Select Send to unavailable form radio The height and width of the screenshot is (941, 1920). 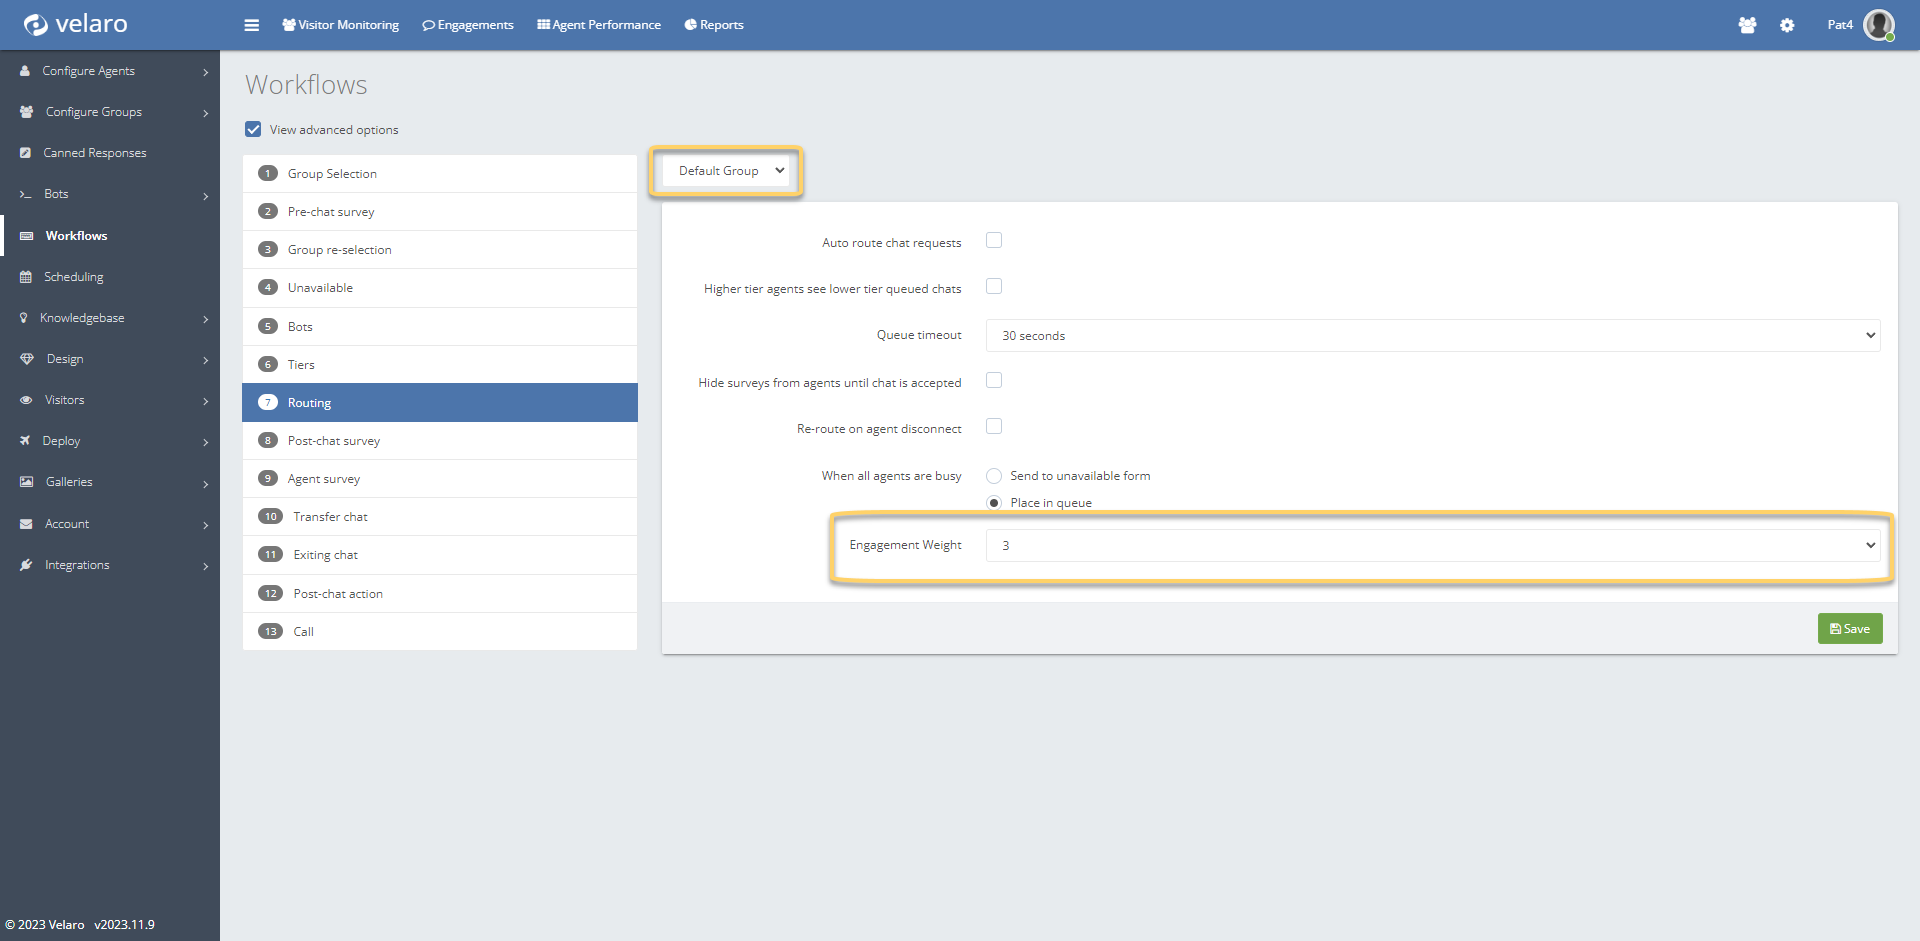pos(994,476)
